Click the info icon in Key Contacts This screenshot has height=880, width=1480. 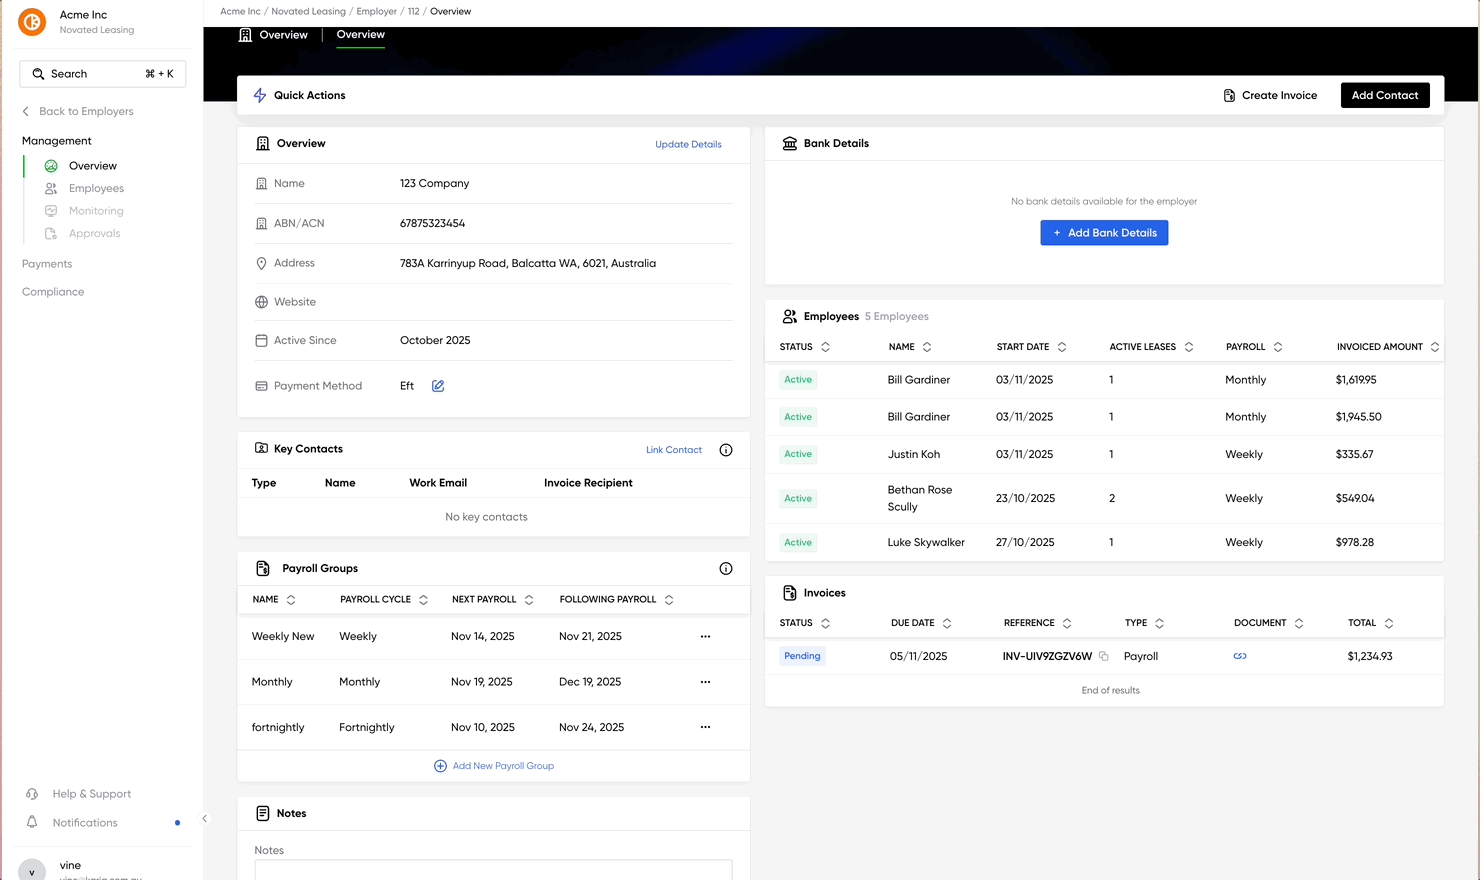pos(726,450)
